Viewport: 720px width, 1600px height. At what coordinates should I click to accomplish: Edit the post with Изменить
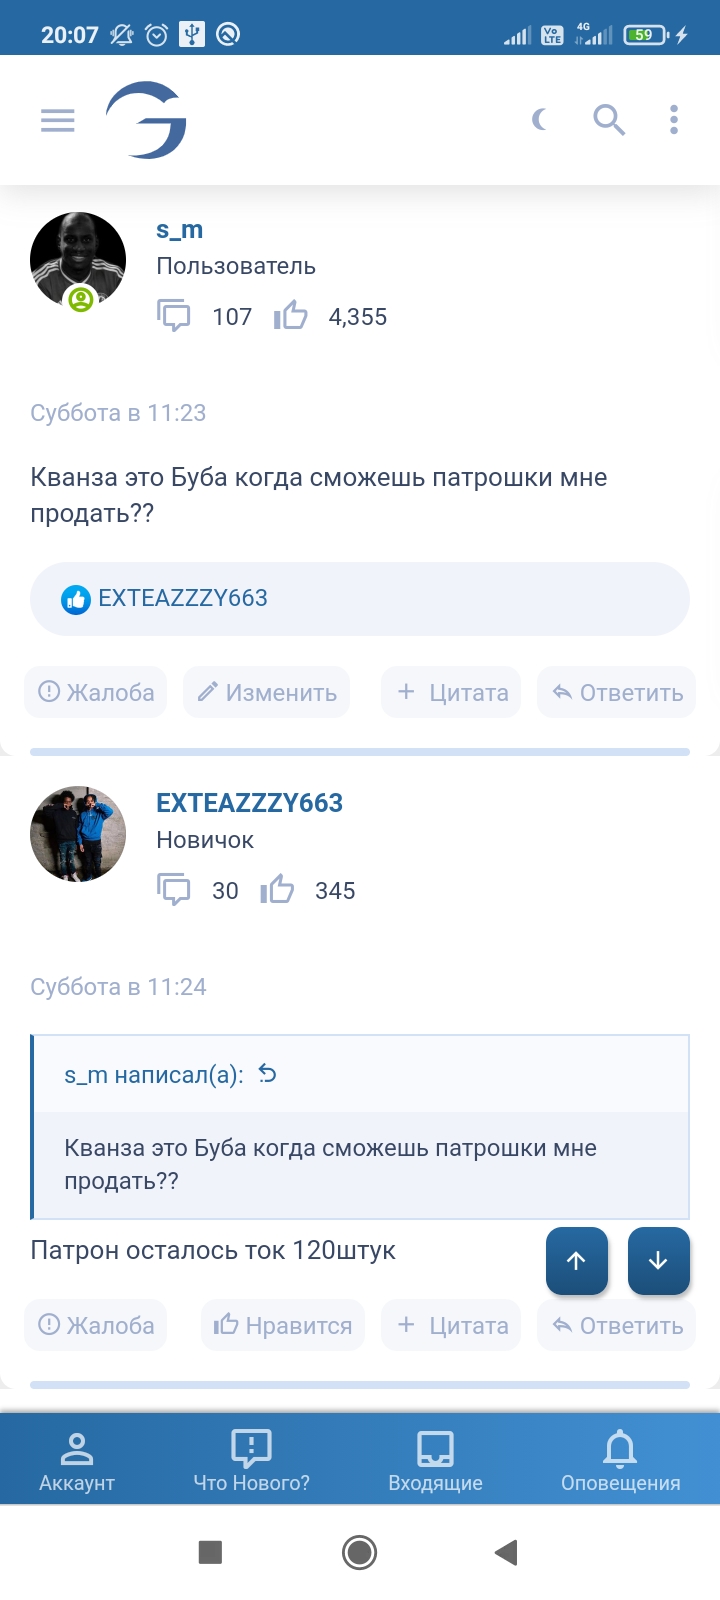pos(267,692)
